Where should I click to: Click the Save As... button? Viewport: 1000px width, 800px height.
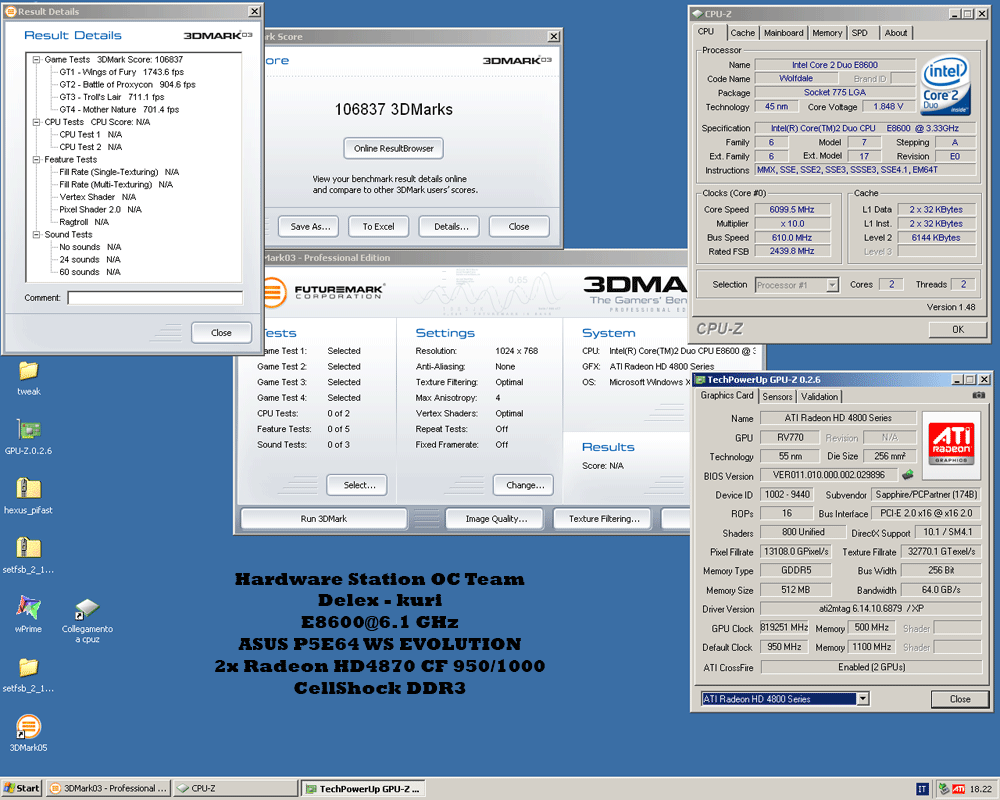tap(310, 226)
